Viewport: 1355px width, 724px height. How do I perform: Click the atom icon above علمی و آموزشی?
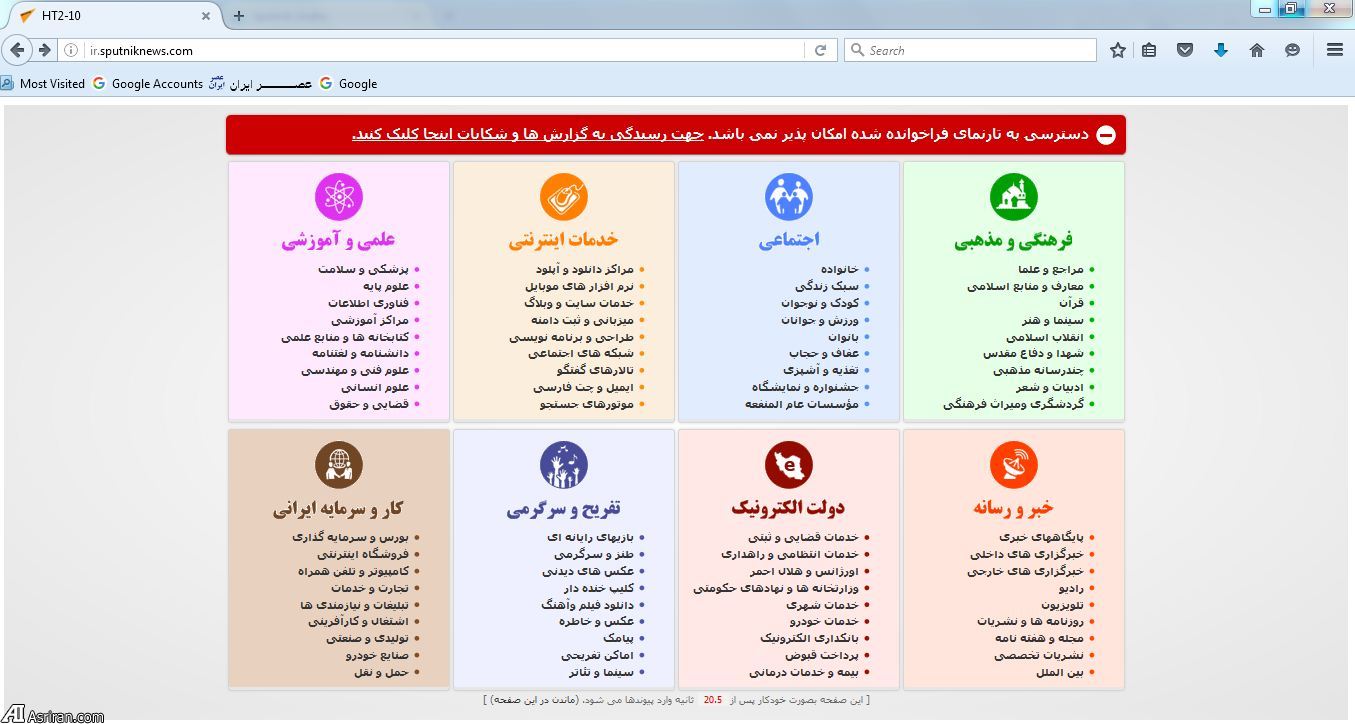point(339,196)
